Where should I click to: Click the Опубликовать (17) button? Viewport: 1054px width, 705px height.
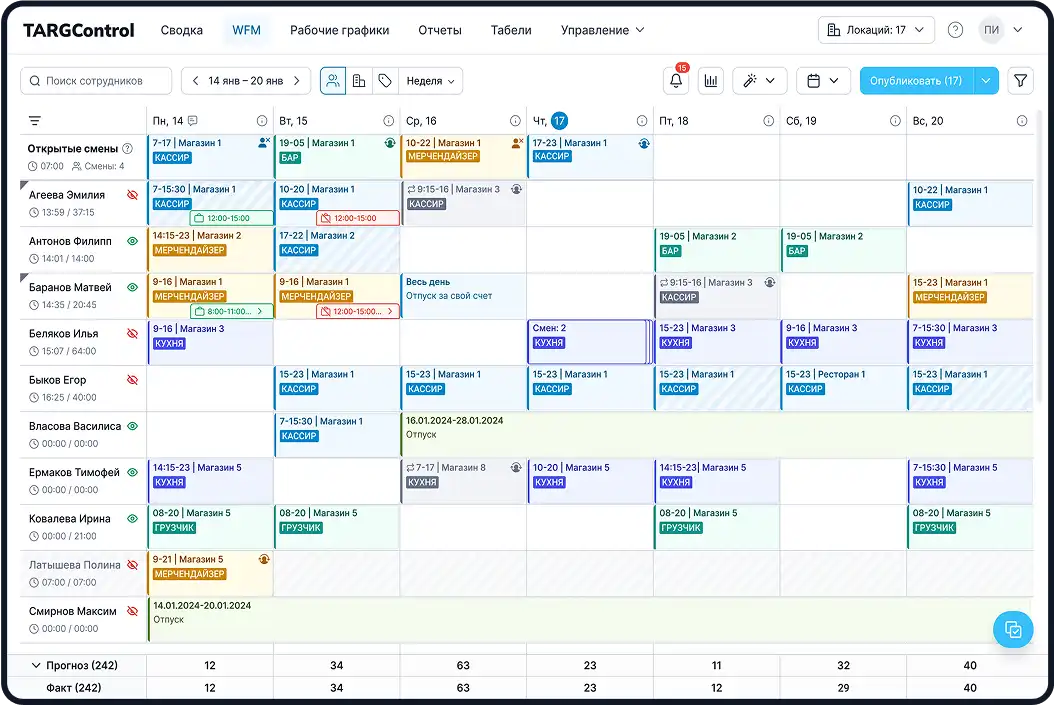pos(916,81)
